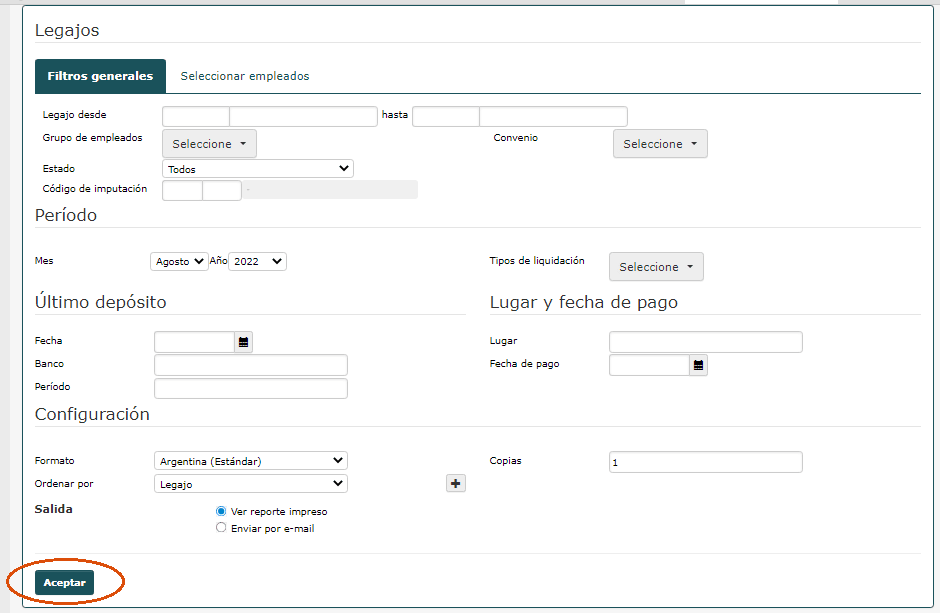
Task: Focus the Banco text field
Action: point(251,365)
